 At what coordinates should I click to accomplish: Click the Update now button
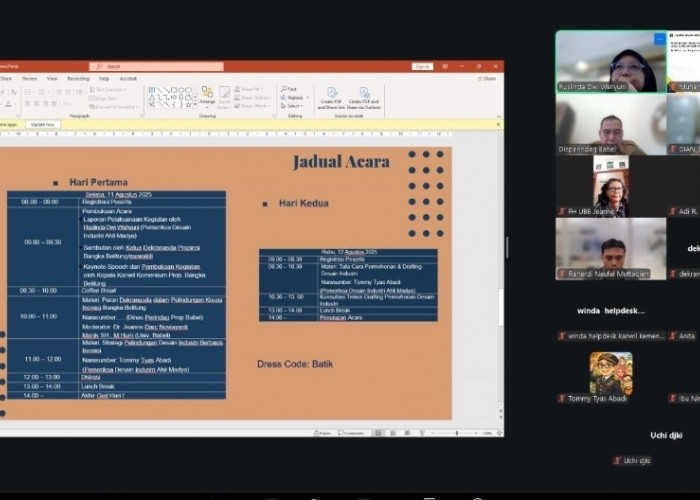coord(43,125)
